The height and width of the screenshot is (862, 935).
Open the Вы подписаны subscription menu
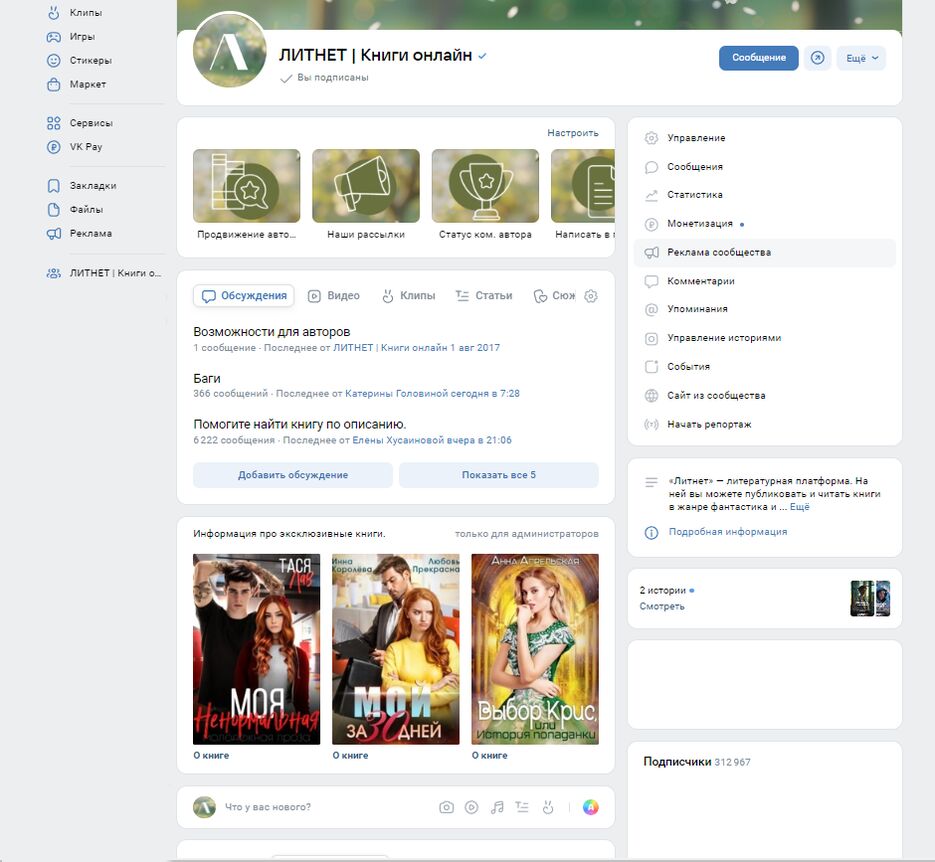point(324,77)
